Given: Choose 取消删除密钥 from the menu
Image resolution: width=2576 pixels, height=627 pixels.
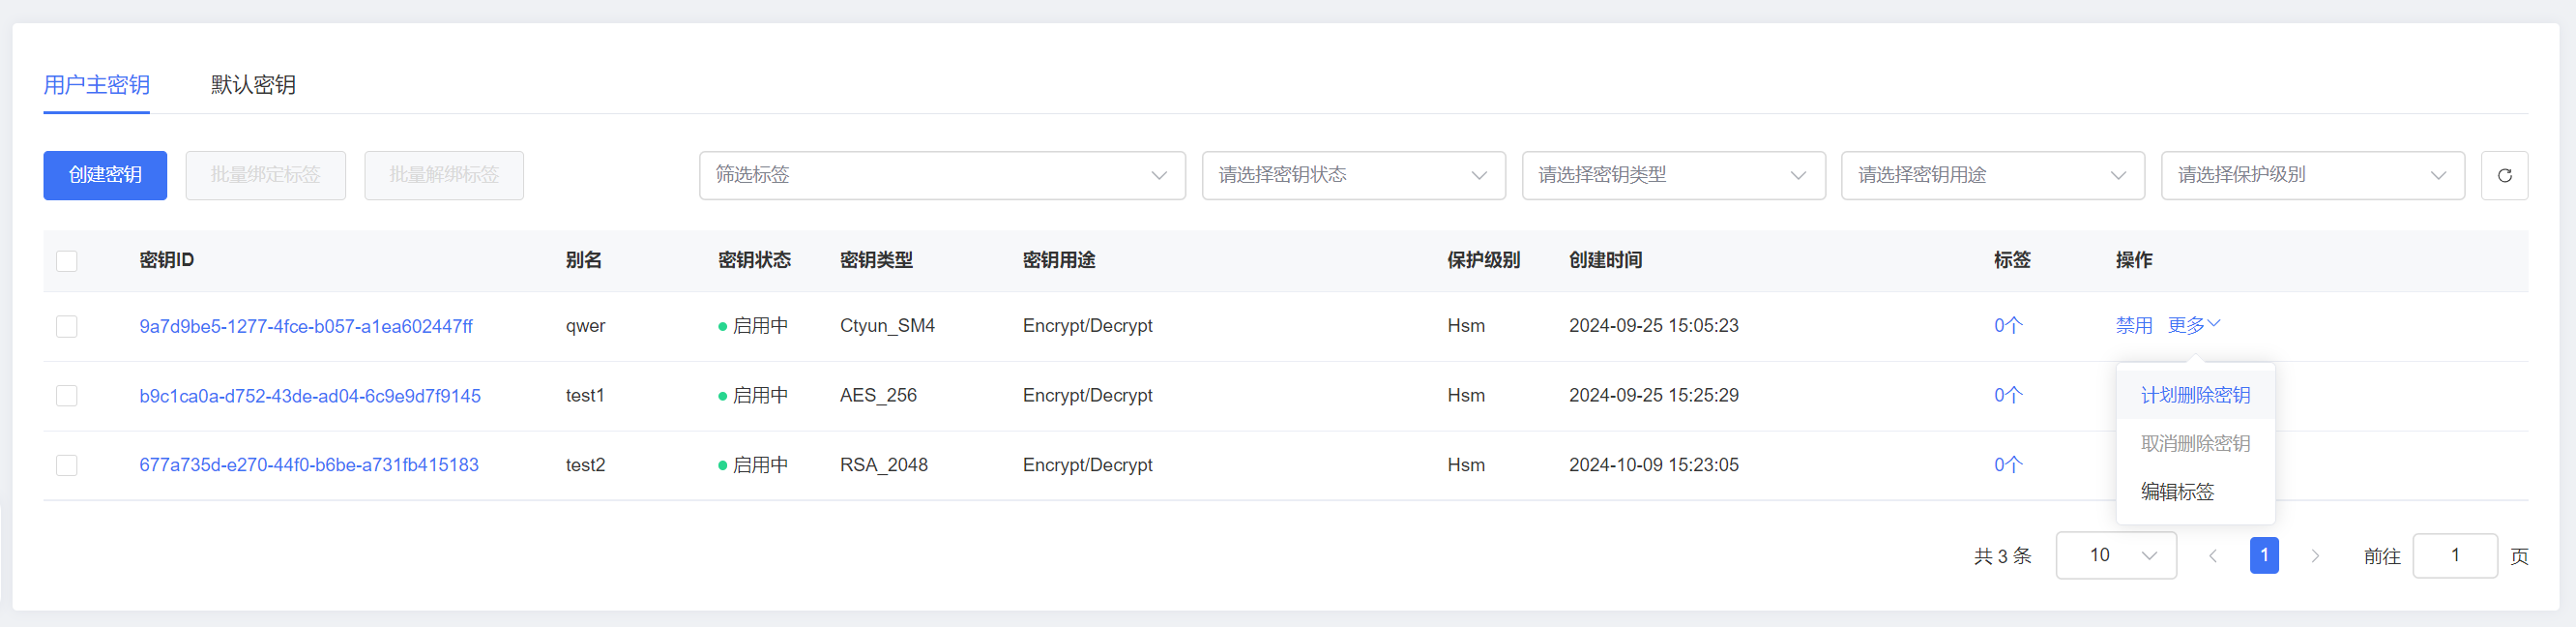Looking at the screenshot, I should pyautogui.click(x=2195, y=443).
